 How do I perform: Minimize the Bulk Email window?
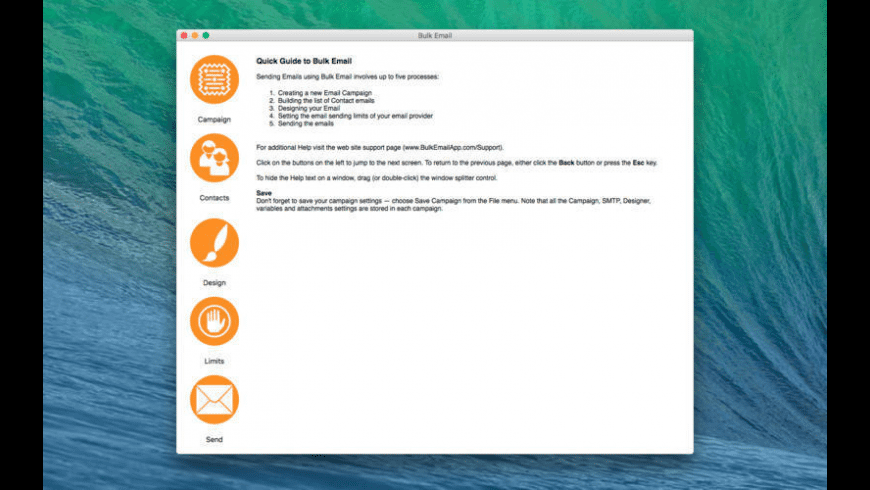tap(195, 36)
